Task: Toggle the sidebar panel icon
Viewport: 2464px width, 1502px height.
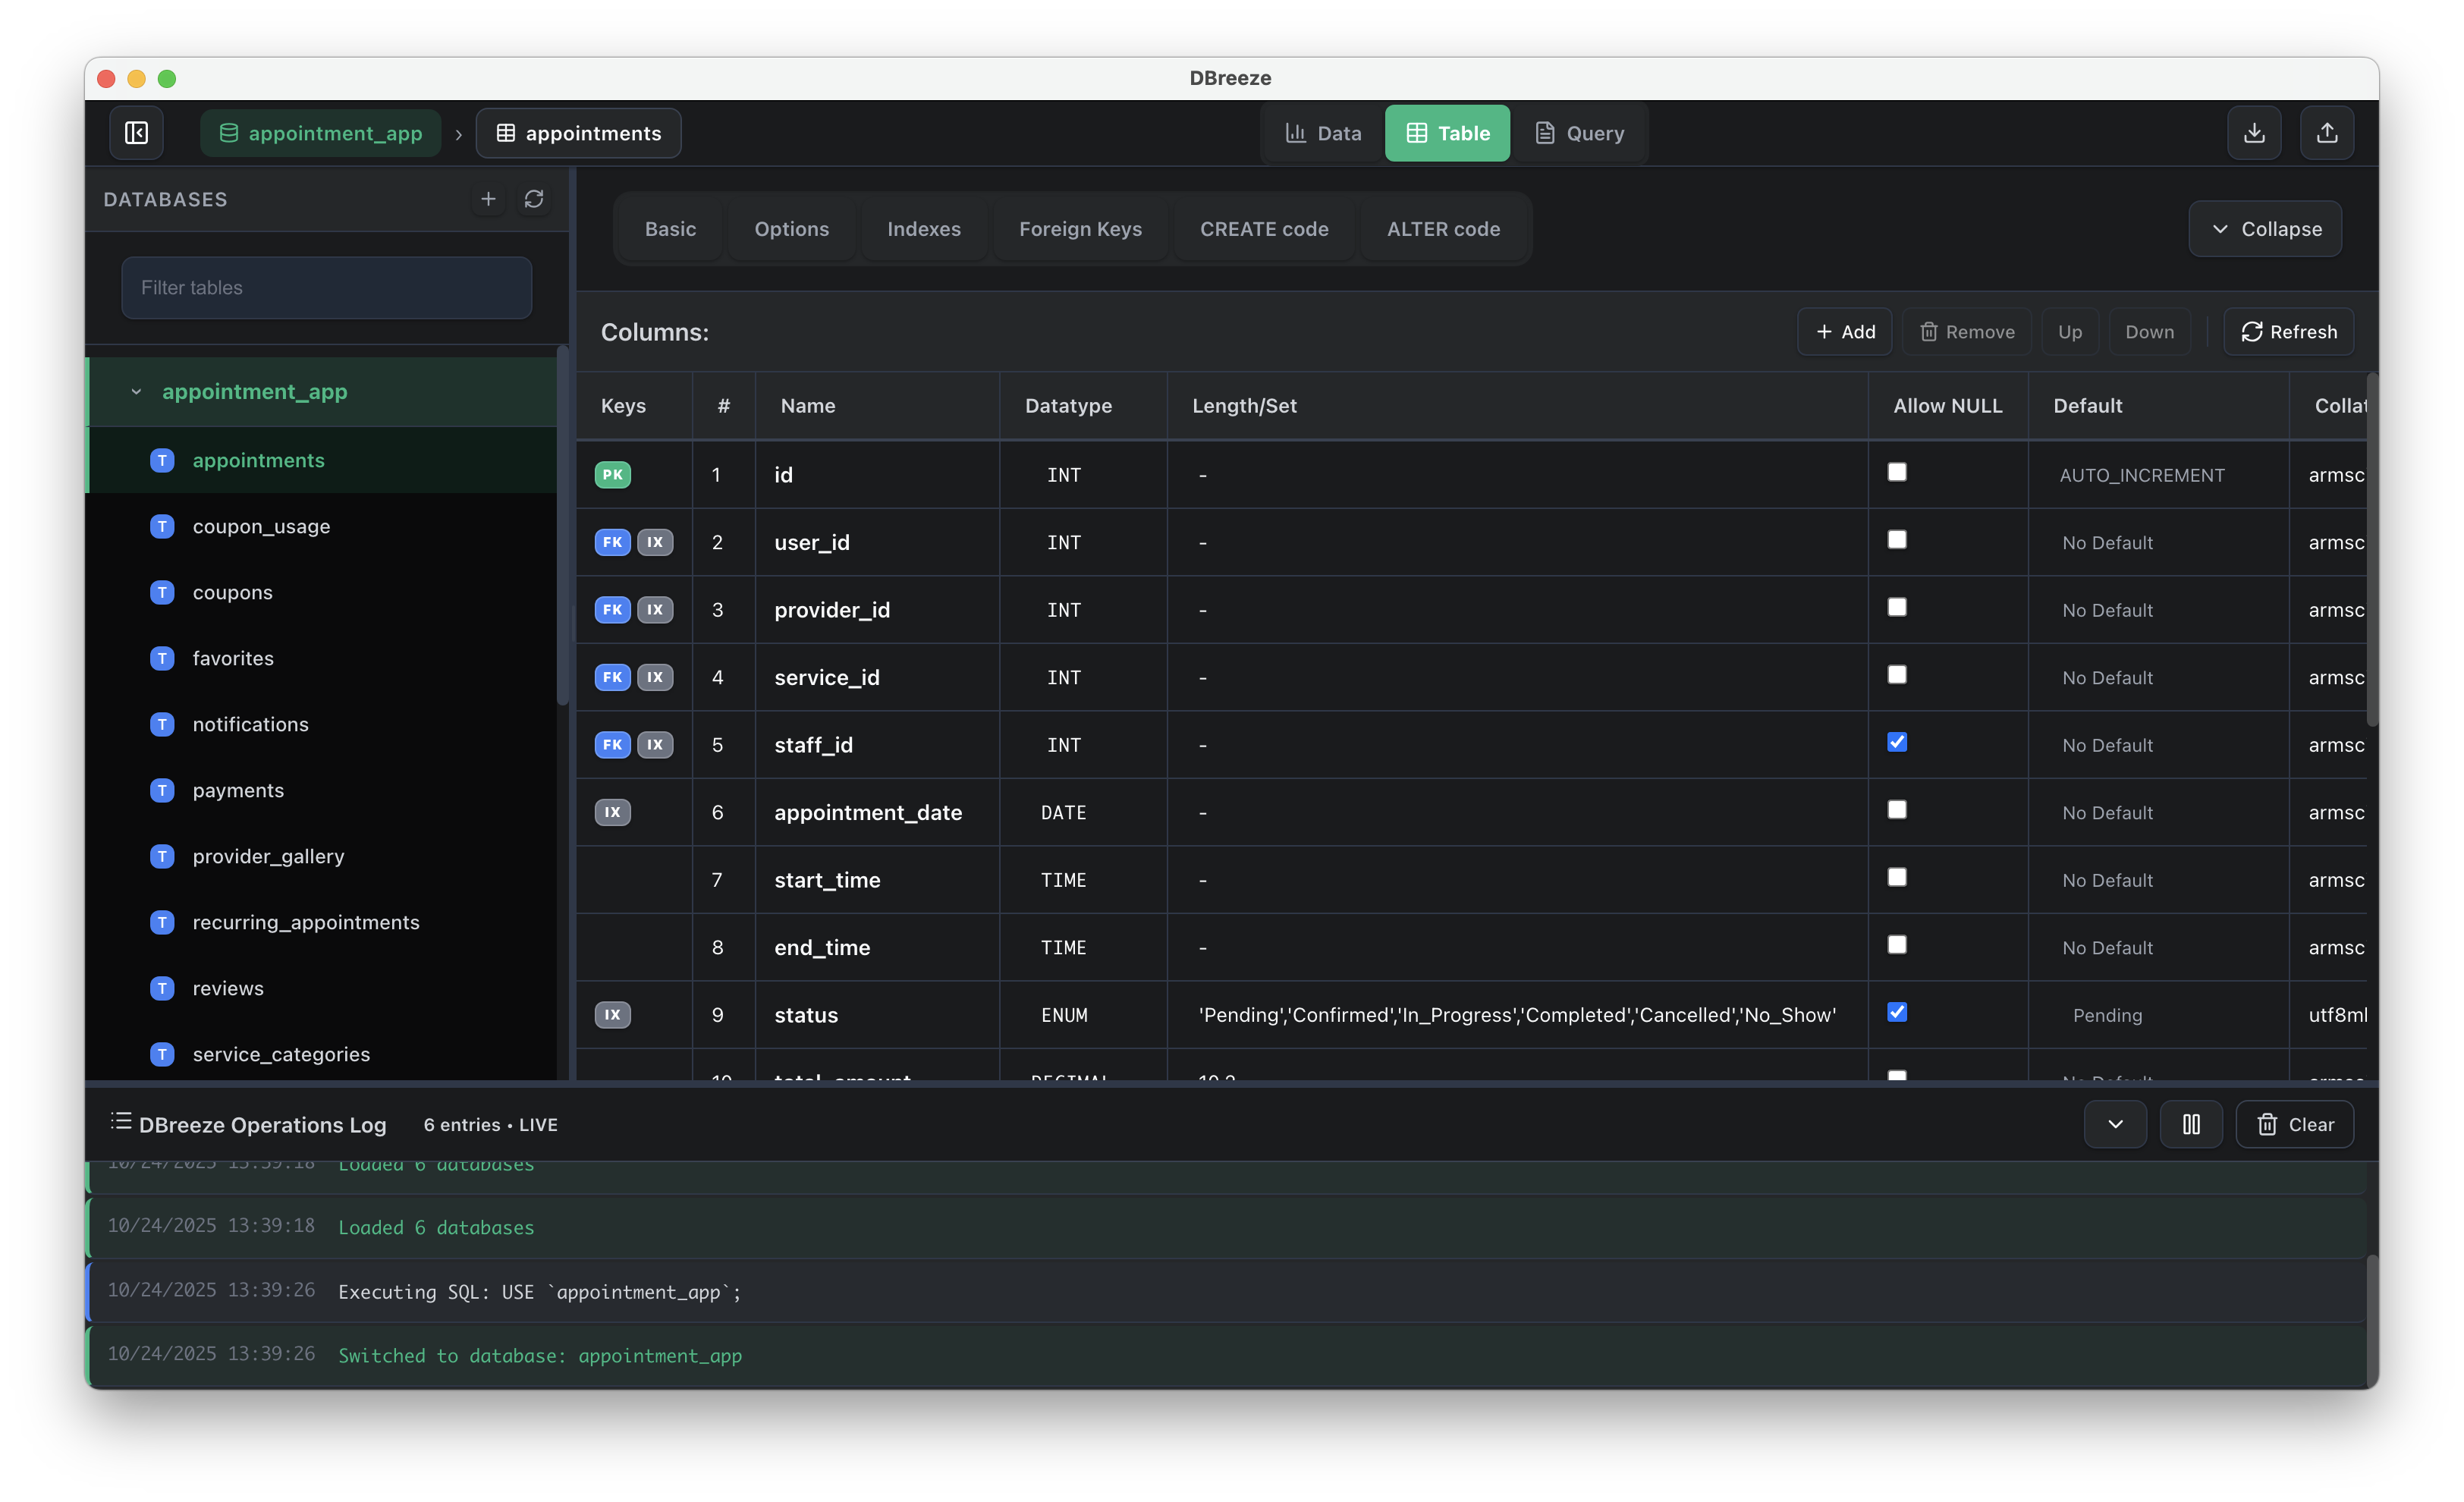Action: tap(136, 133)
